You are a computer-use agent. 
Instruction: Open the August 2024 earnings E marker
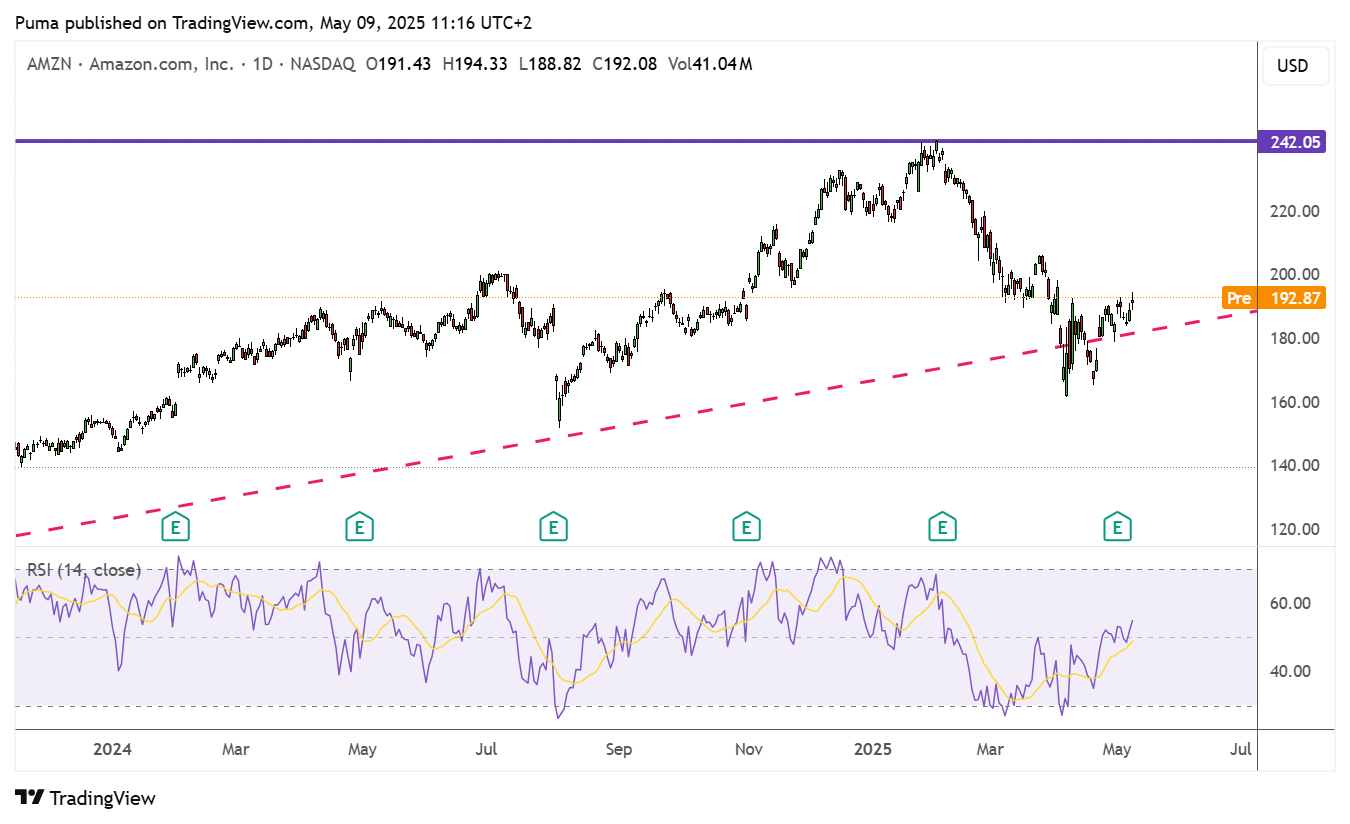coord(553,526)
